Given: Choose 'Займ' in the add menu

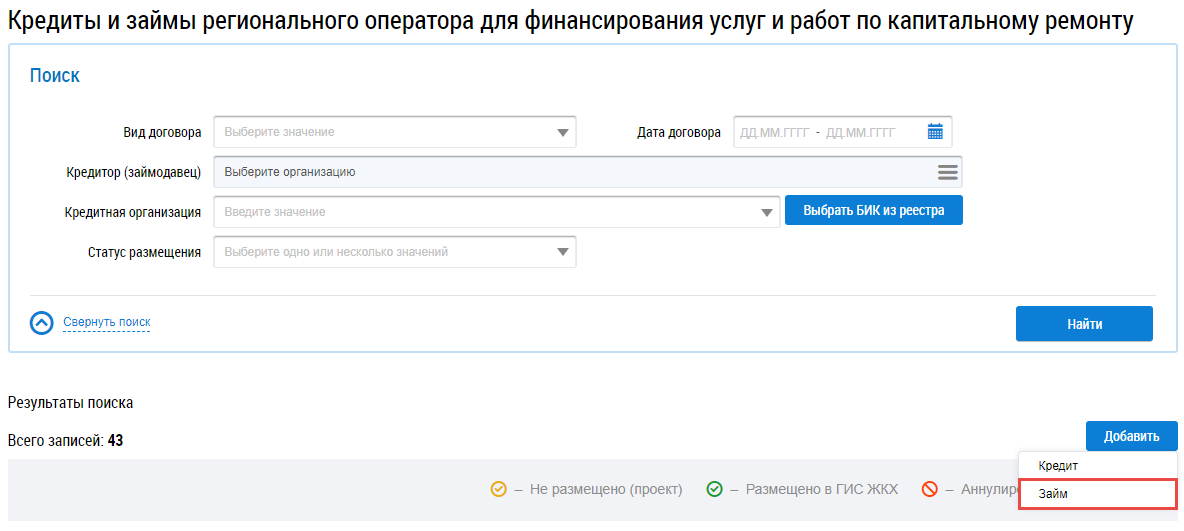Looking at the screenshot, I should point(1054,494).
